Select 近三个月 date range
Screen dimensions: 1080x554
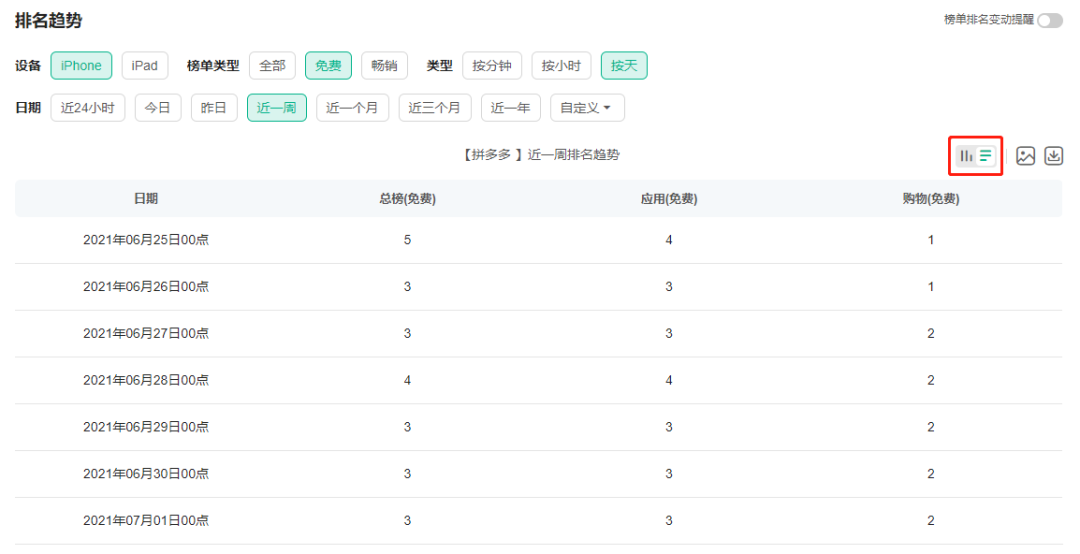tap(435, 107)
